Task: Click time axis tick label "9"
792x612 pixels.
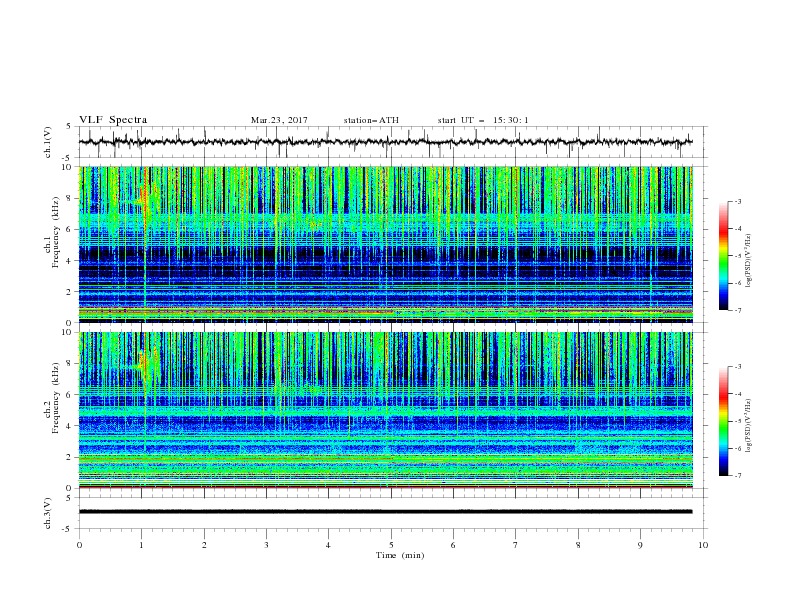Action: pyautogui.click(x=640, y=545)
